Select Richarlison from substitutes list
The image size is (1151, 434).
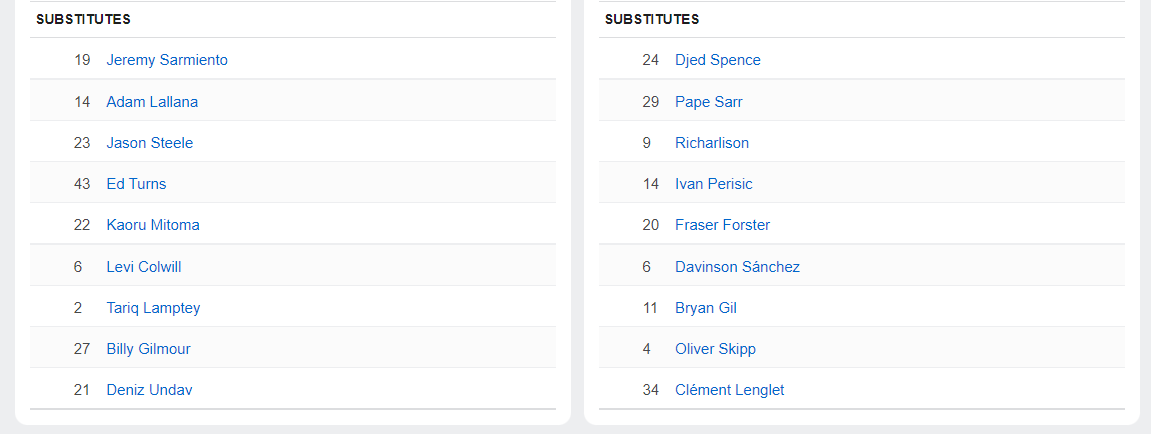click(x=711, y=143)
